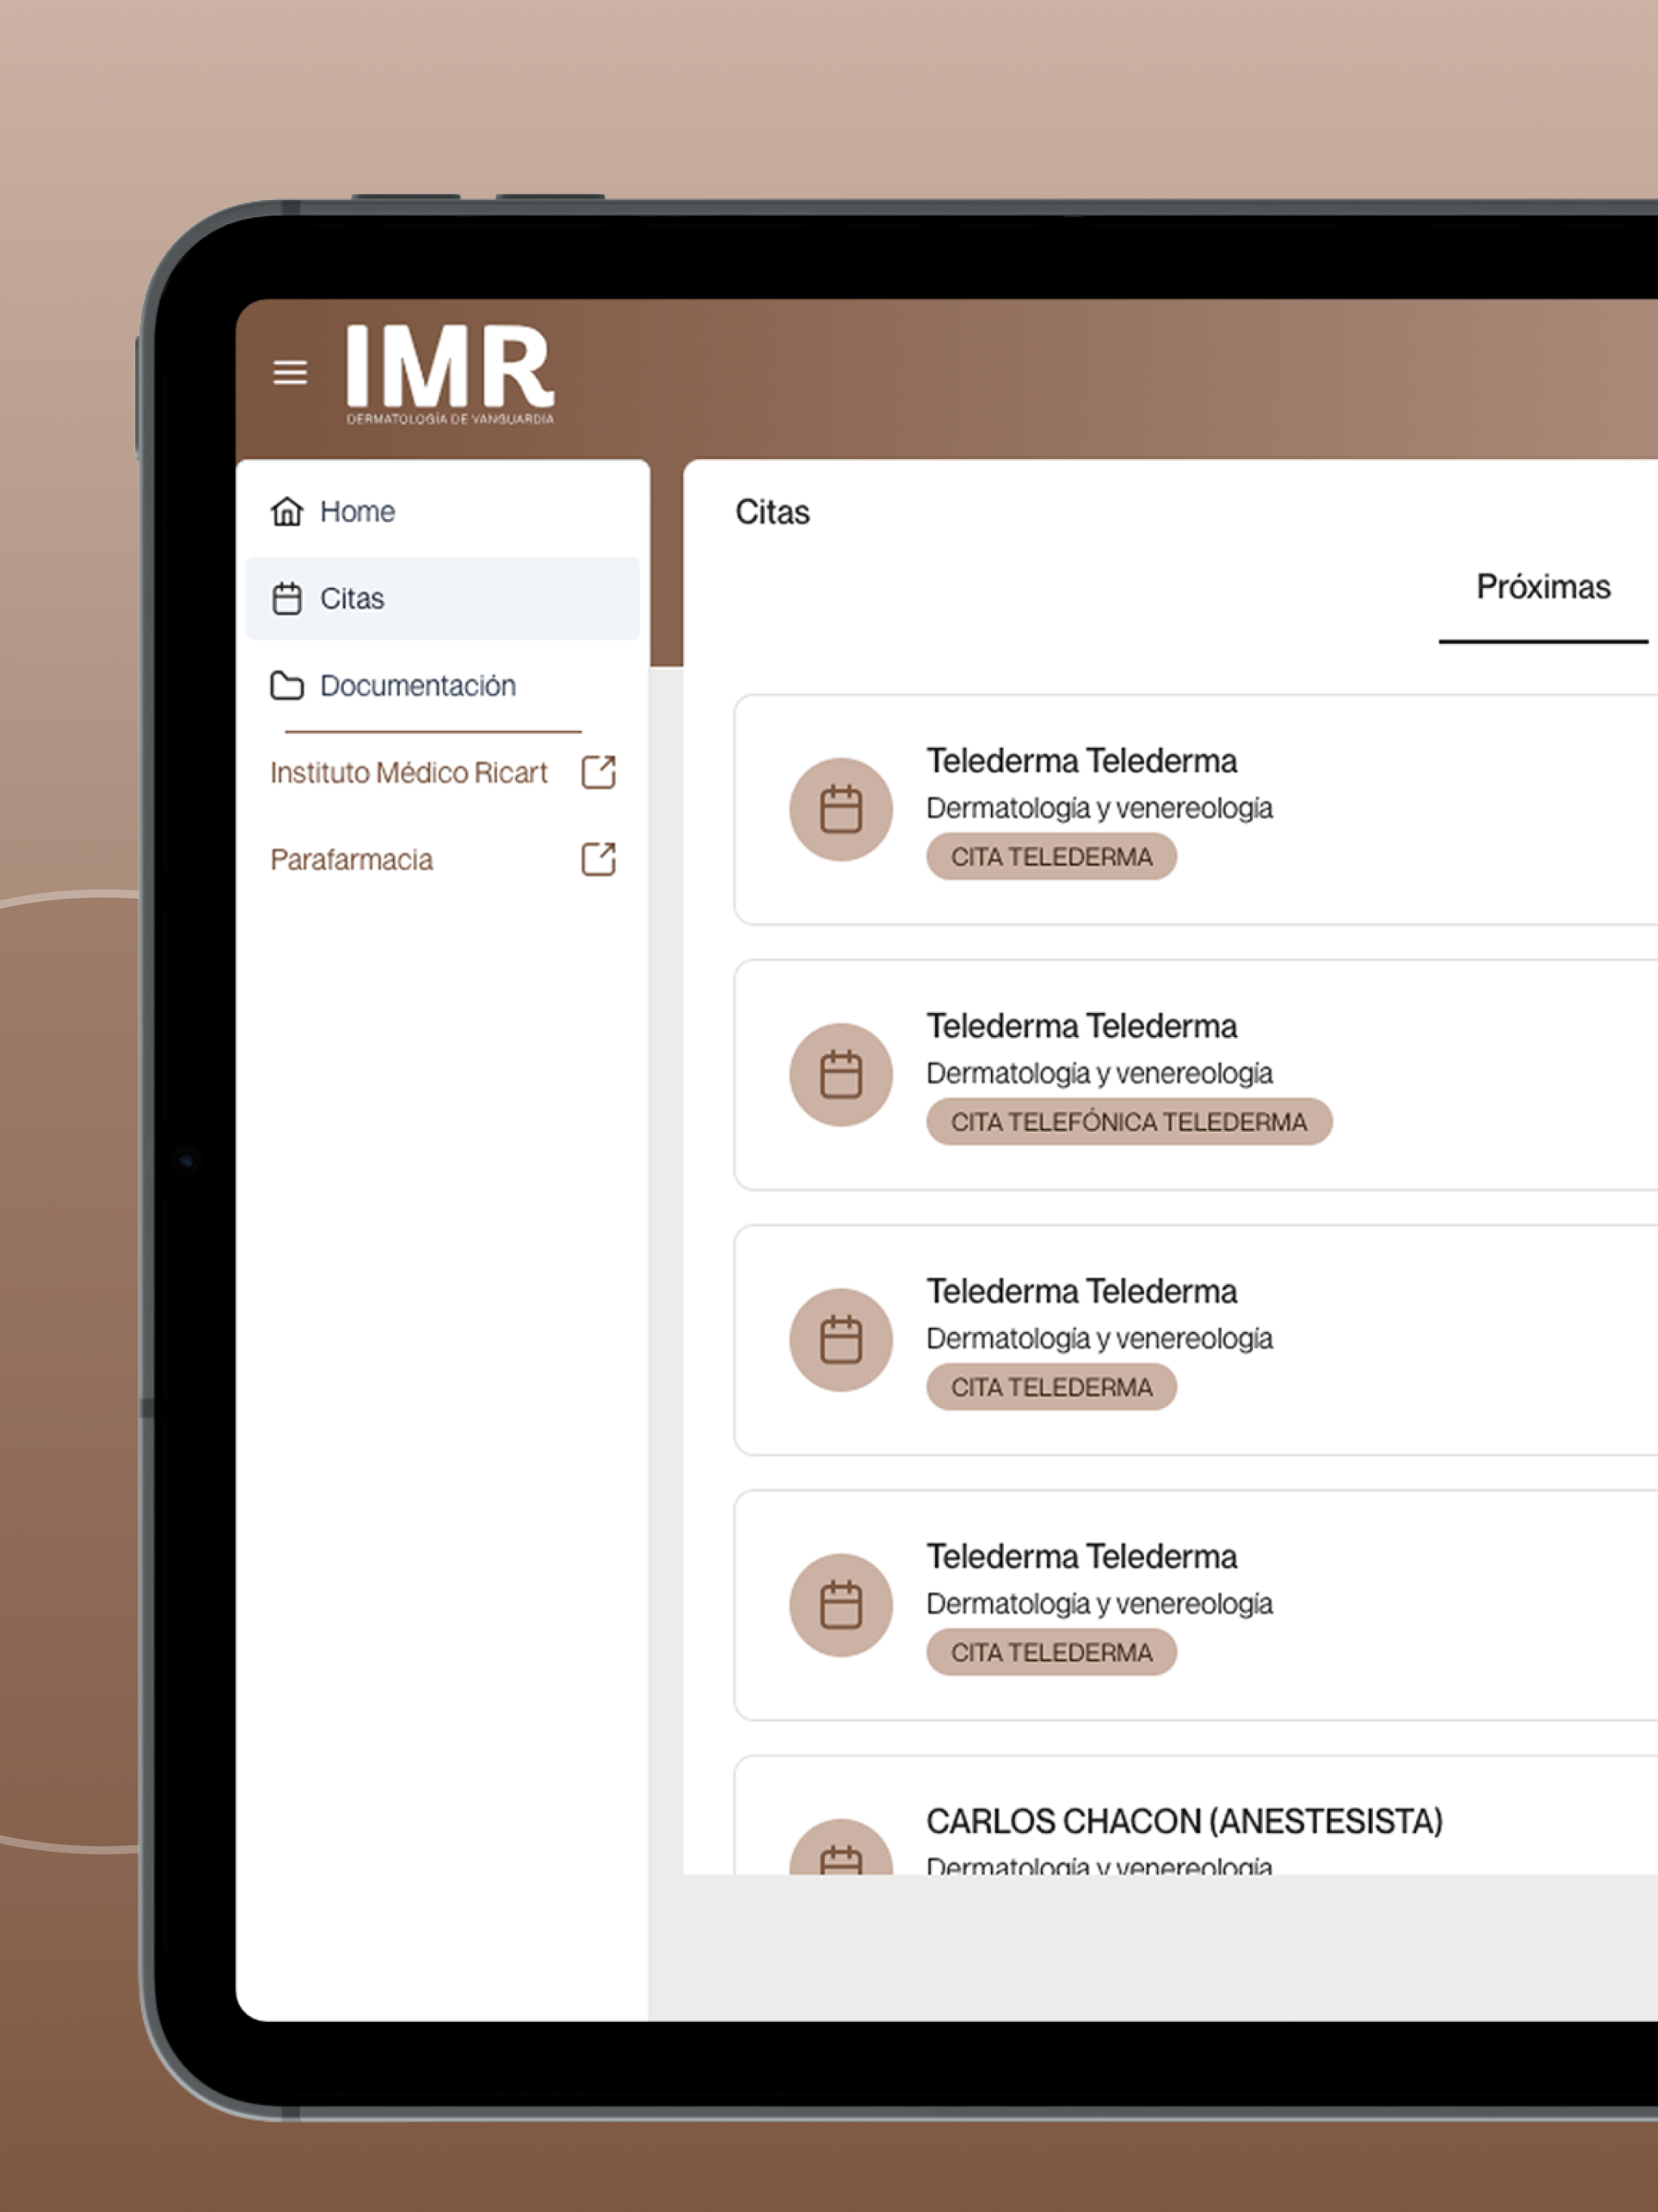
Task: Open the Instituto Médico Ricart link
Action: tap(409, 772)
